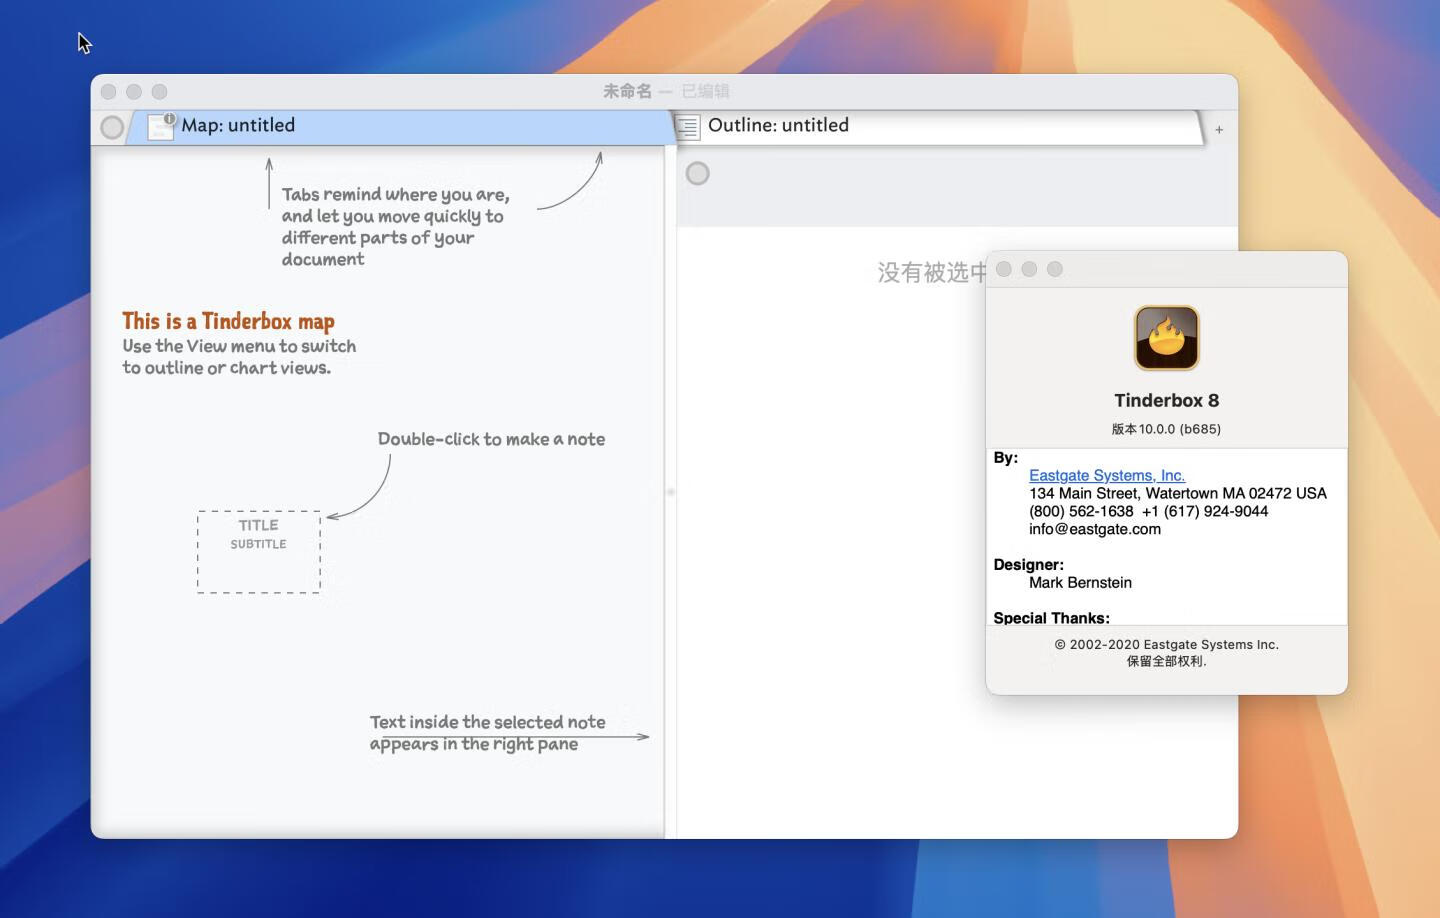Click the Tinderbox flame app icon

point(1167,338)
